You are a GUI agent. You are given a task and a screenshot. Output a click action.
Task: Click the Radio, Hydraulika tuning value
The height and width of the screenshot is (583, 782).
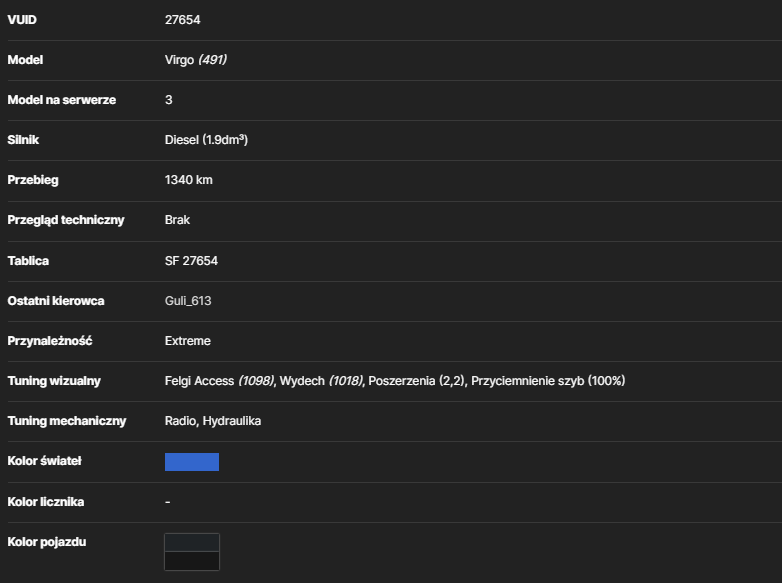213,421
